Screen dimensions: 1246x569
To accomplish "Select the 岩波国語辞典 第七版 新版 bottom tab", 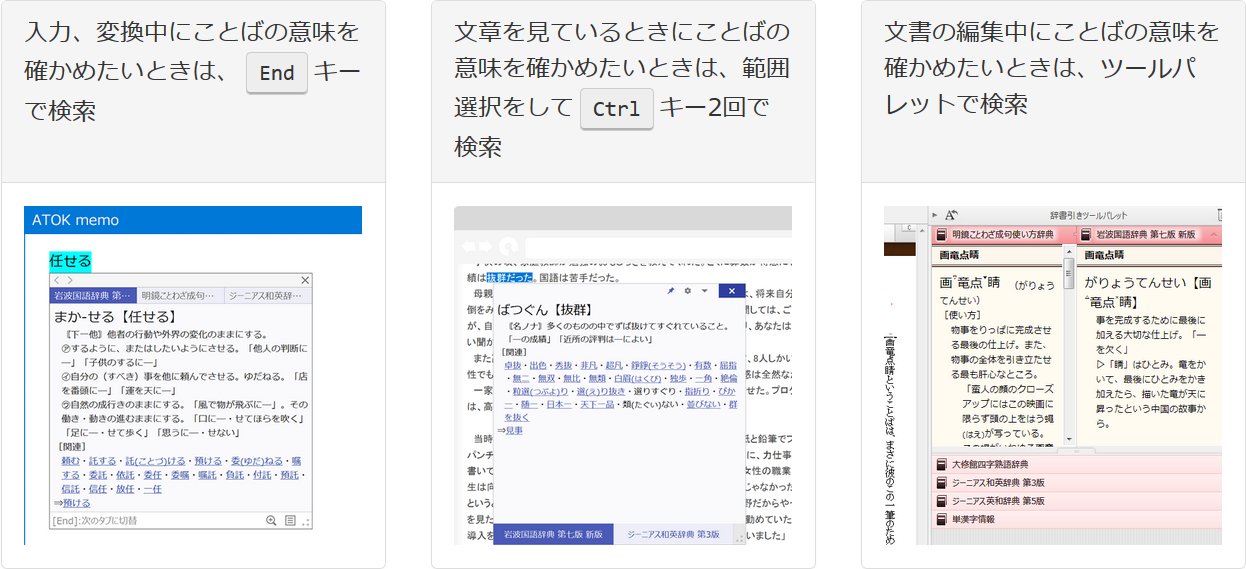I will click(x=554, y=535).
